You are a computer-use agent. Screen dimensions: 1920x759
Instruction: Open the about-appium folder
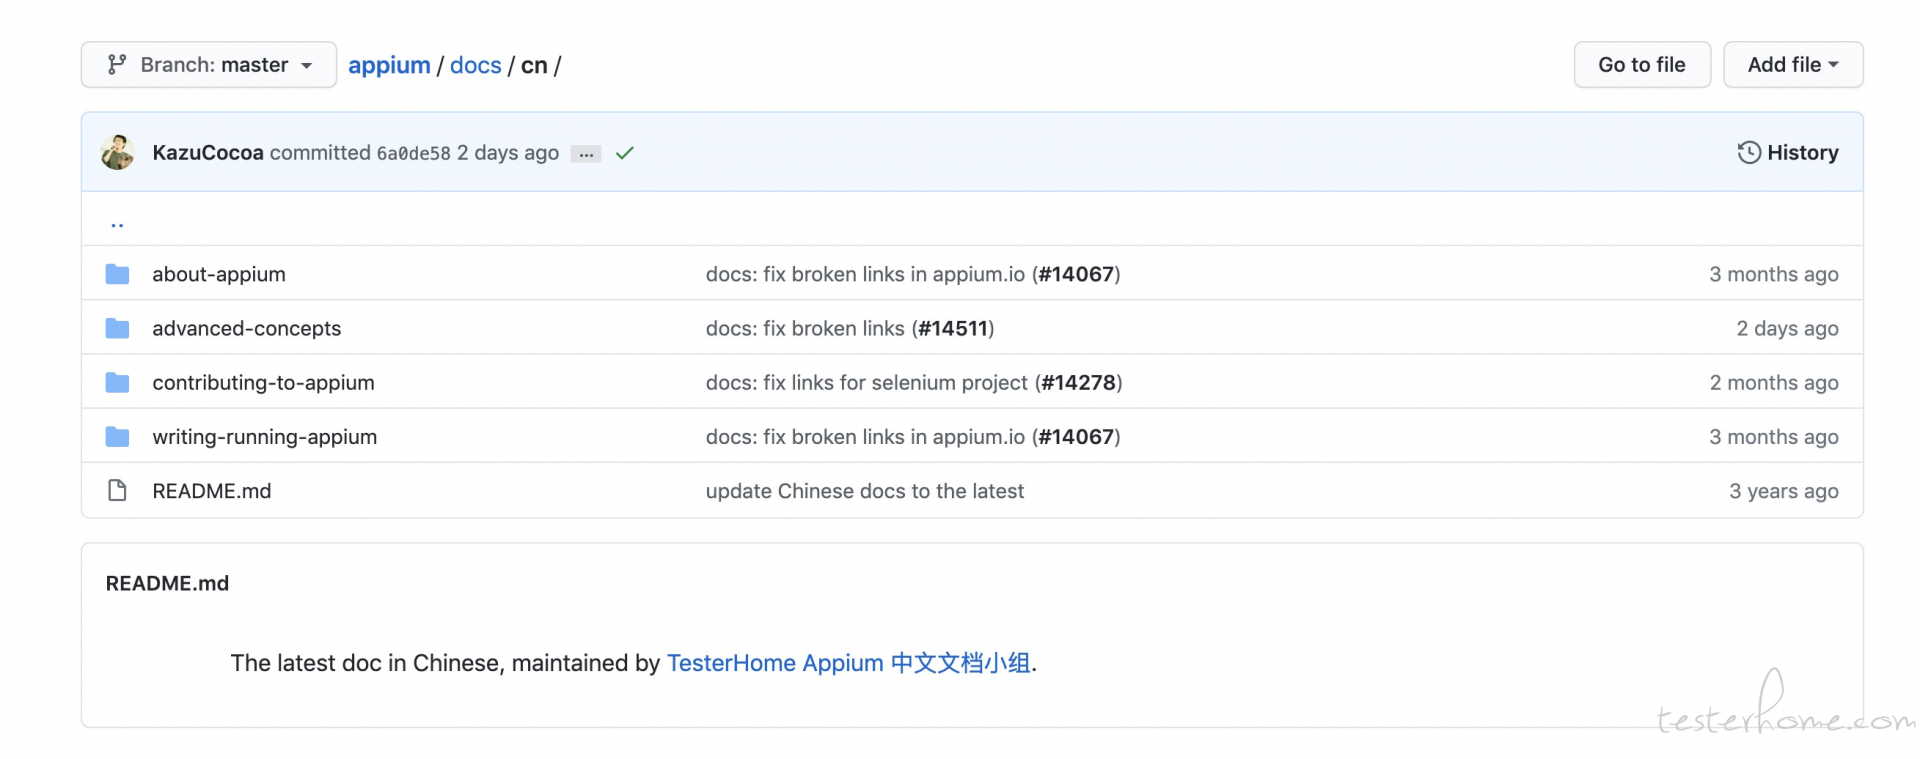219,274
